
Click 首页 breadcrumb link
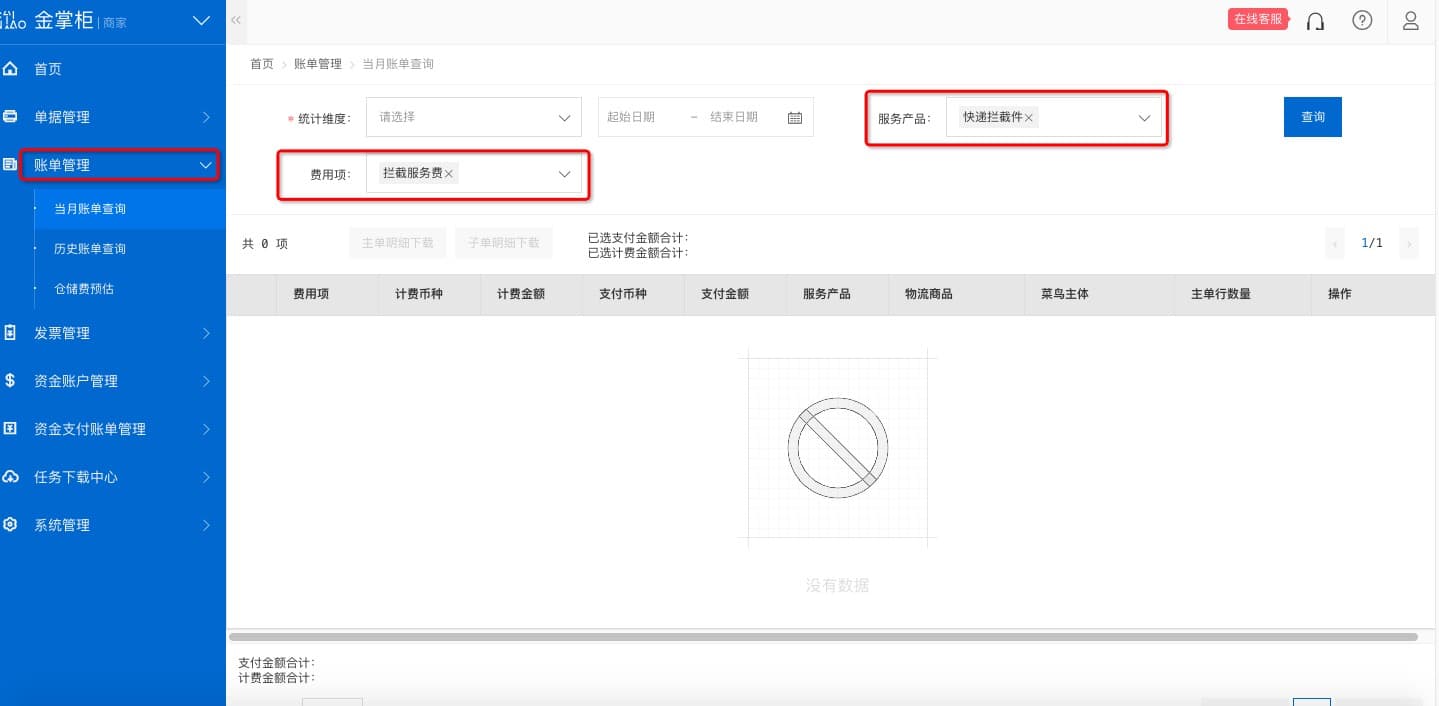261,64
